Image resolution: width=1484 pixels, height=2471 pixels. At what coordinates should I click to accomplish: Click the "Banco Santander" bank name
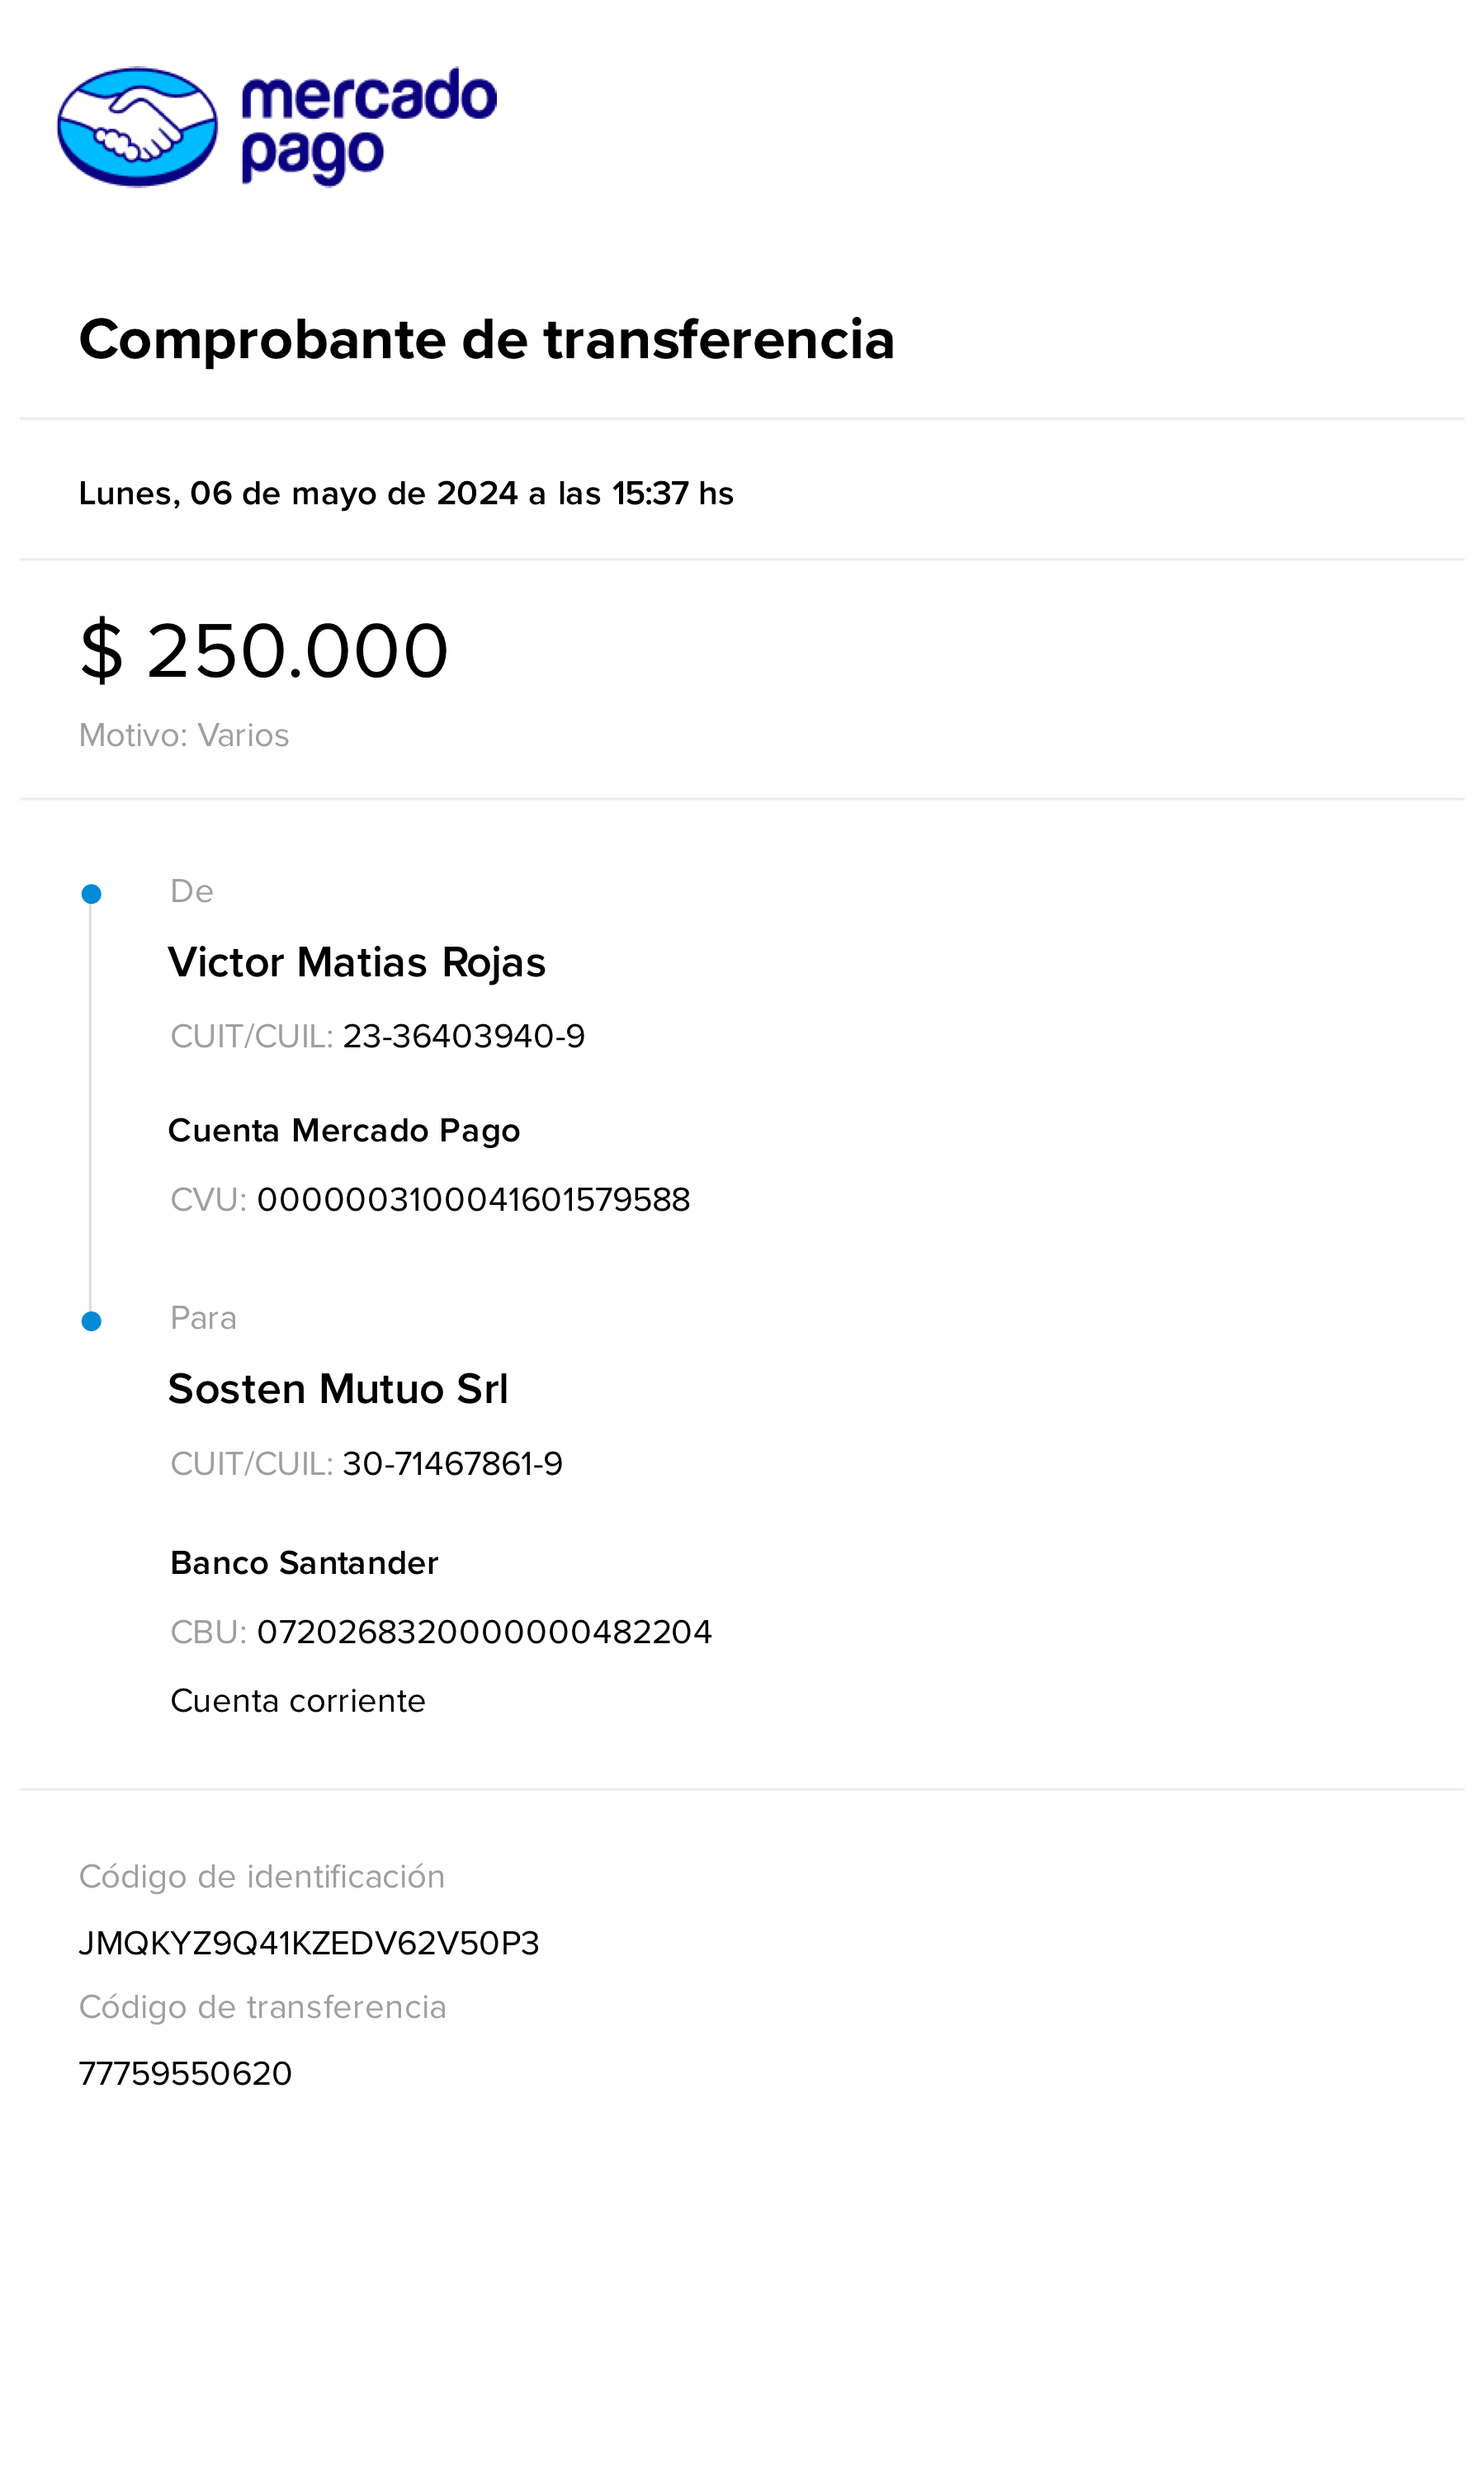click(304, 1562)
